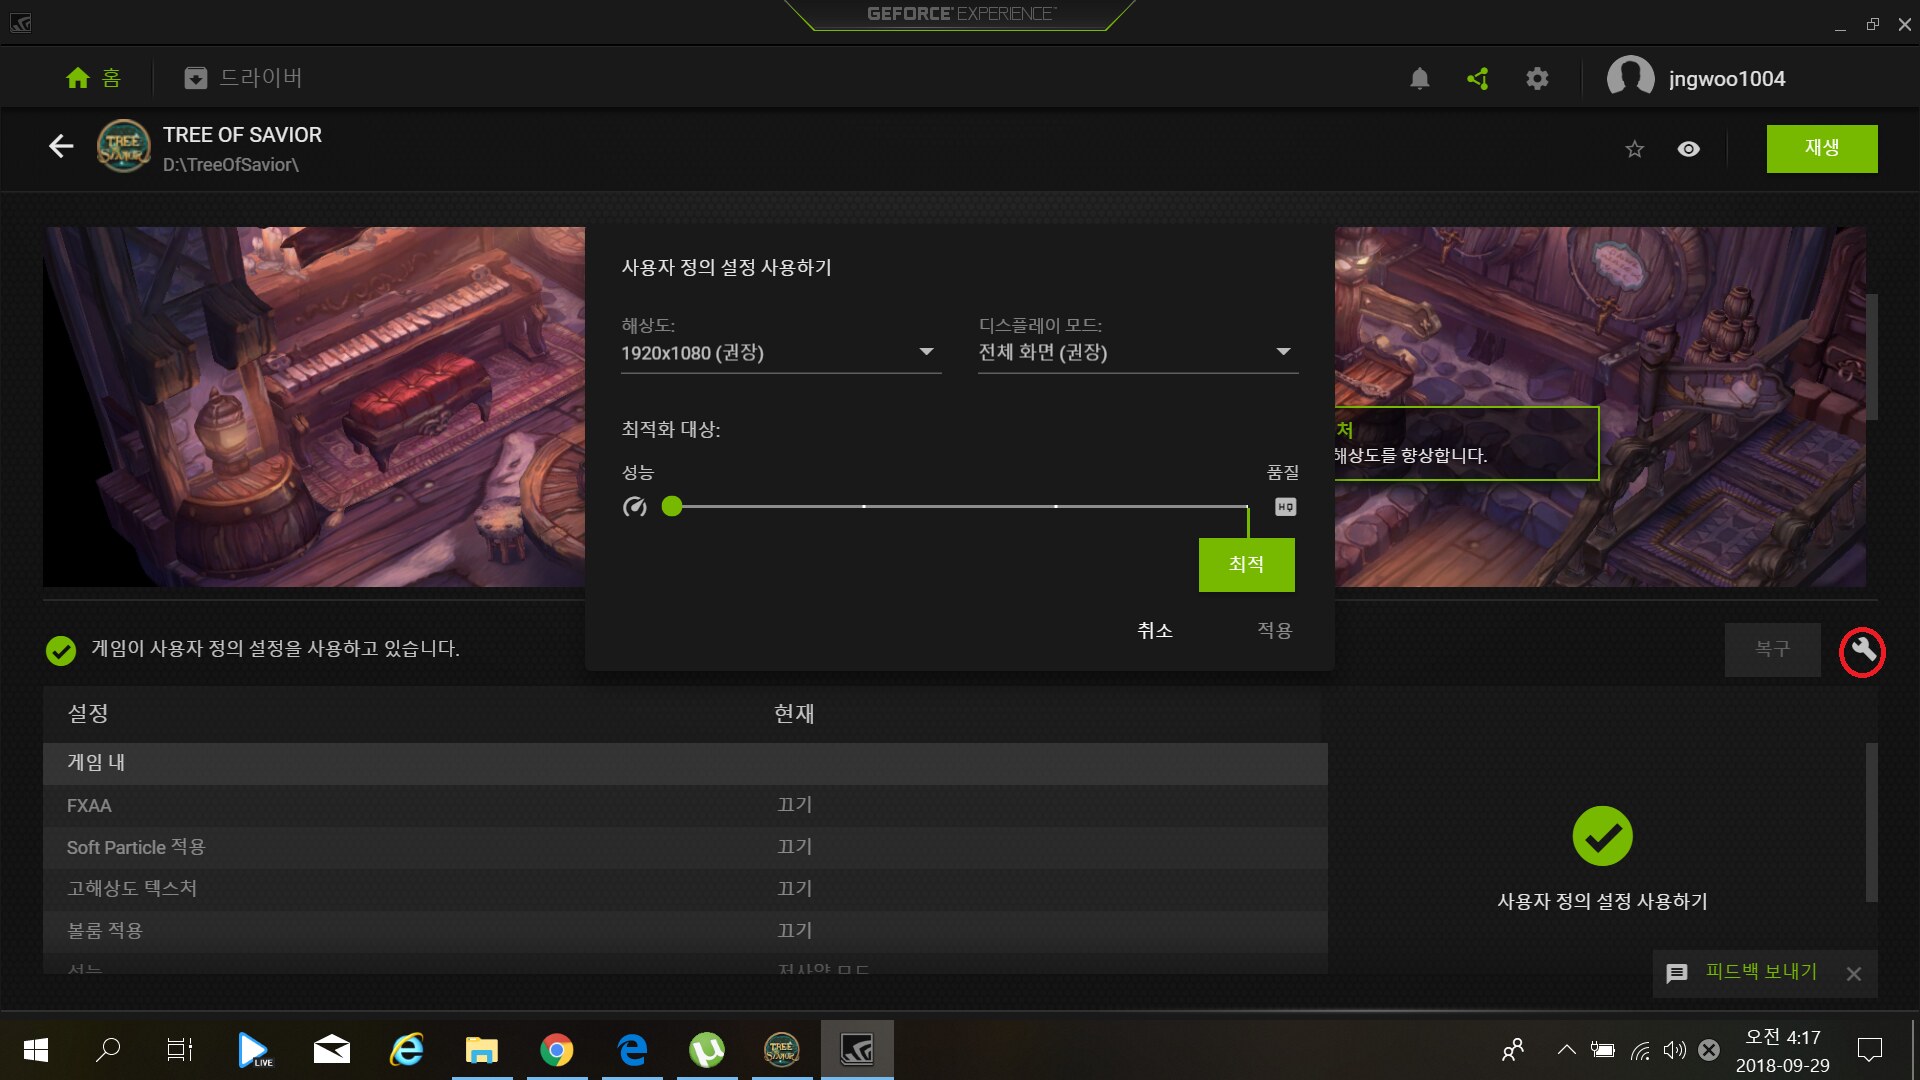The height and width of the screenshot is (1080, 1920).
Task: Click the NVIDIA logo in the title bar
Action: pos(20,22)
